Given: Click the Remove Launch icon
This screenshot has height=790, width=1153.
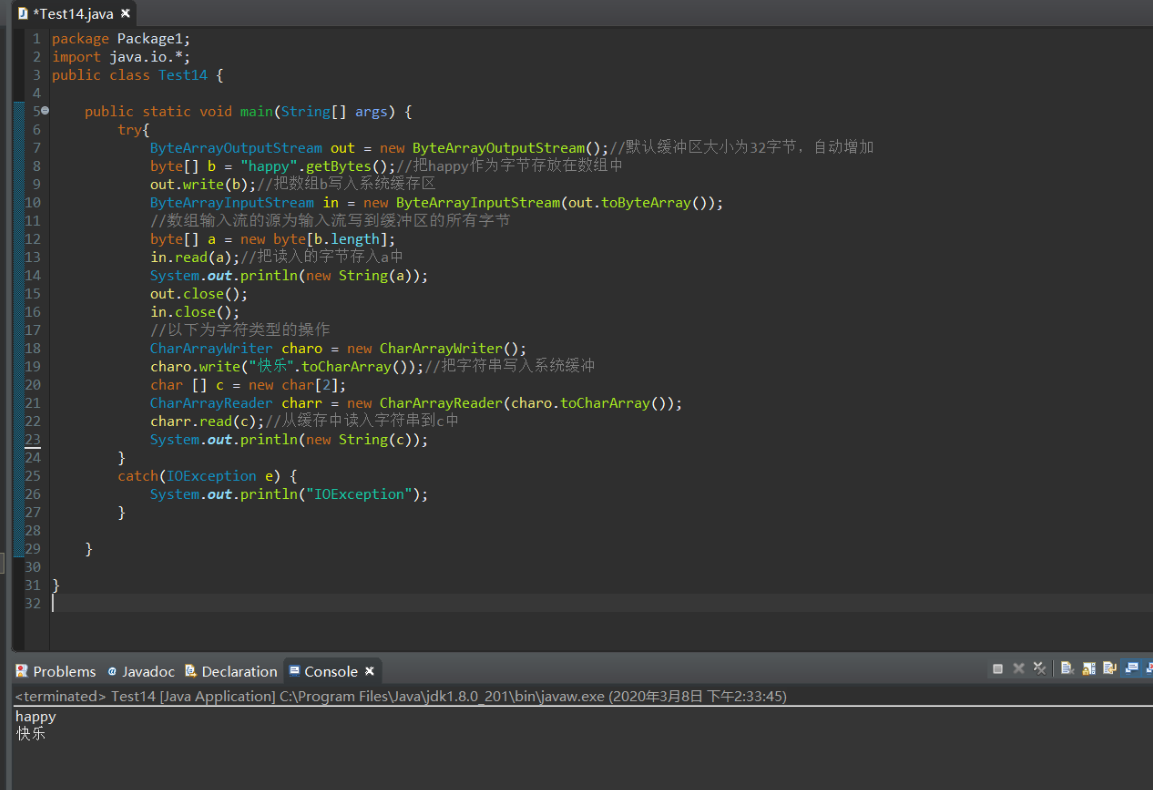Looking at the screenshot, I should coord(1019,669).
